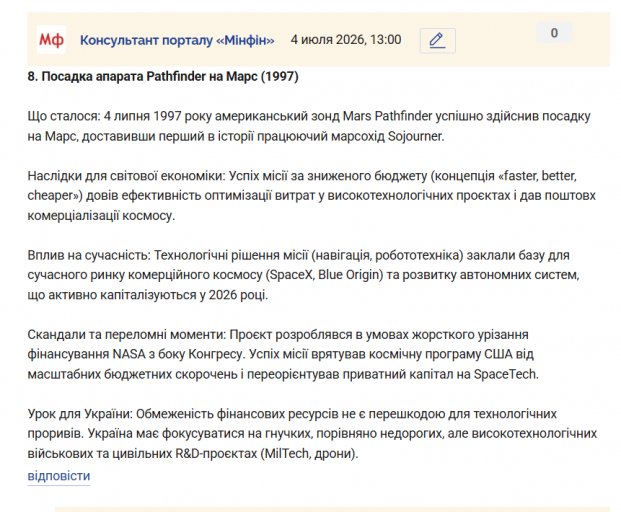
Task: Click the paragraph starting Вплив на сучасність
Action: pyautogui.click(x=303, y=275)
